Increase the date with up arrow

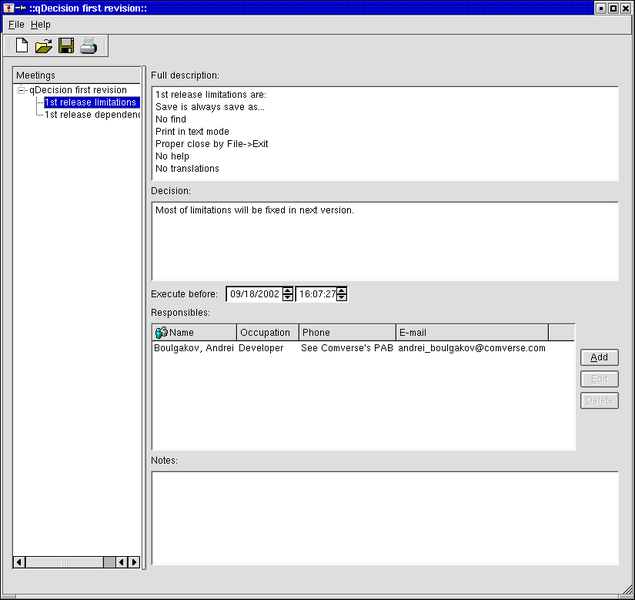(x=288, y=290)
